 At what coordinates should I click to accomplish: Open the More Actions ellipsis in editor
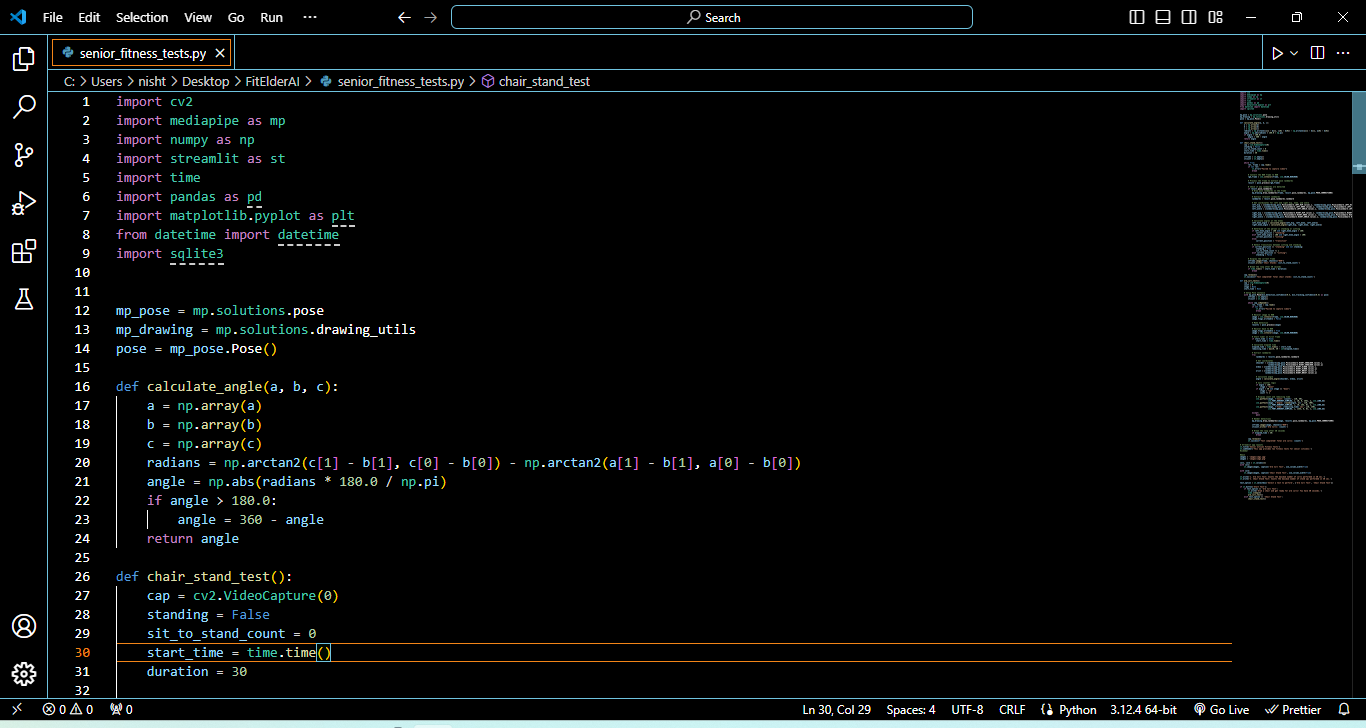tap(1344, 53)
